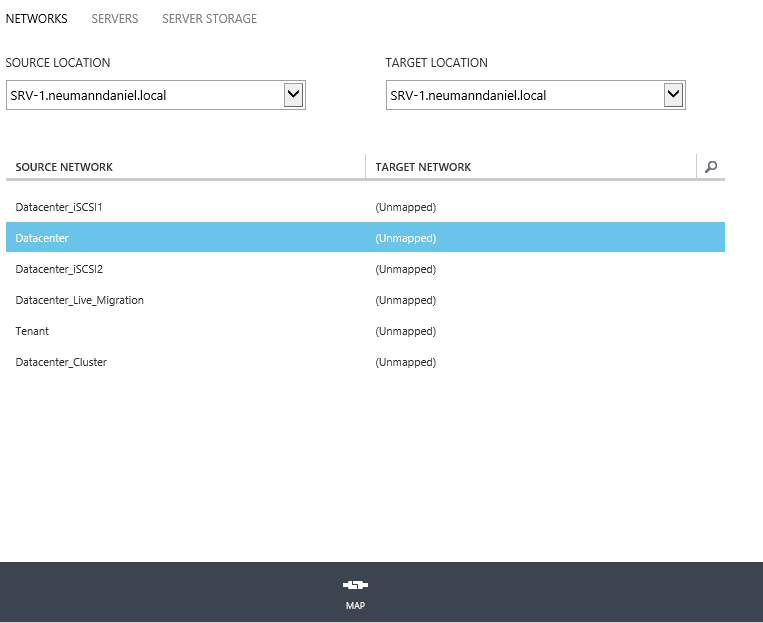Click Unmapped target for Datacenter_Cluster
Viewport: 763px width, 623px height.
405,362
